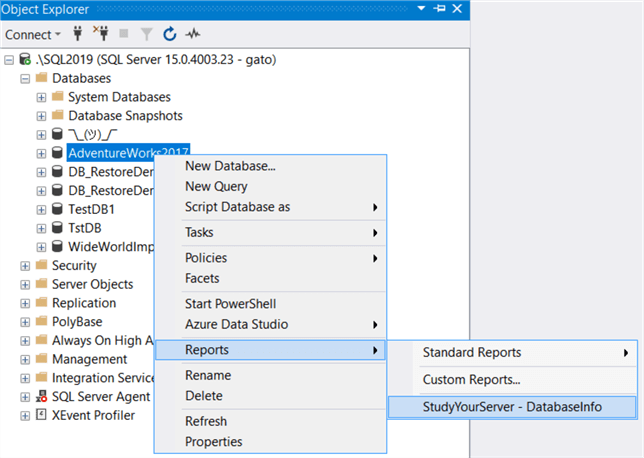Click the Disconnect plug icon
The width and height of the screenshot is (644, 458).
pos(101,33)
